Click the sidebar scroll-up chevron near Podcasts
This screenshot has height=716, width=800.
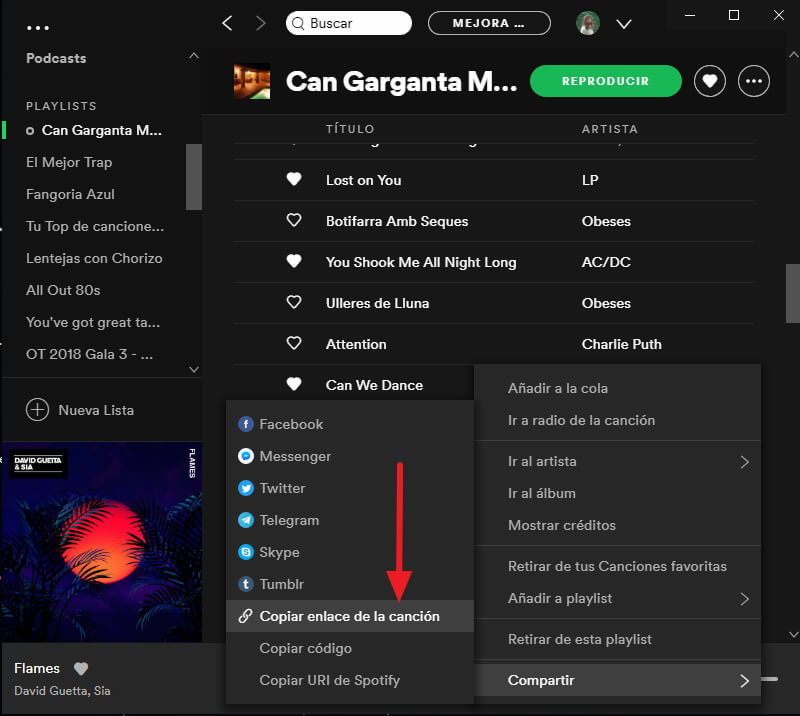(x=194, y=55)
